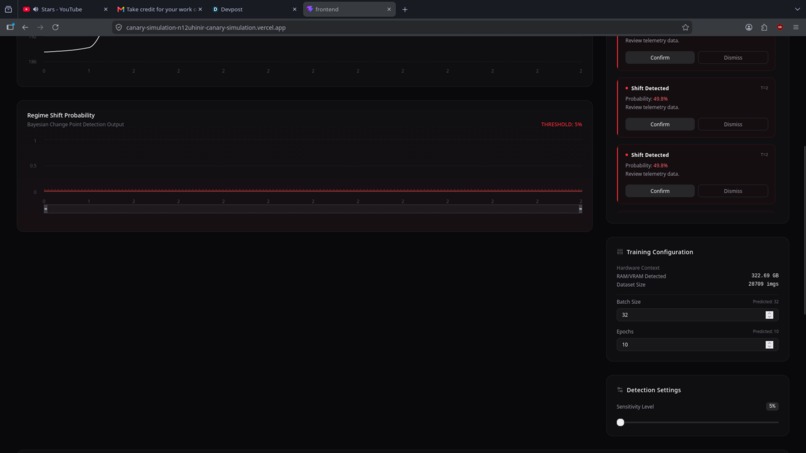Click the Epochs spinner stepper
This screenshot has width=806, height=453.
click(x=769, y=345)
